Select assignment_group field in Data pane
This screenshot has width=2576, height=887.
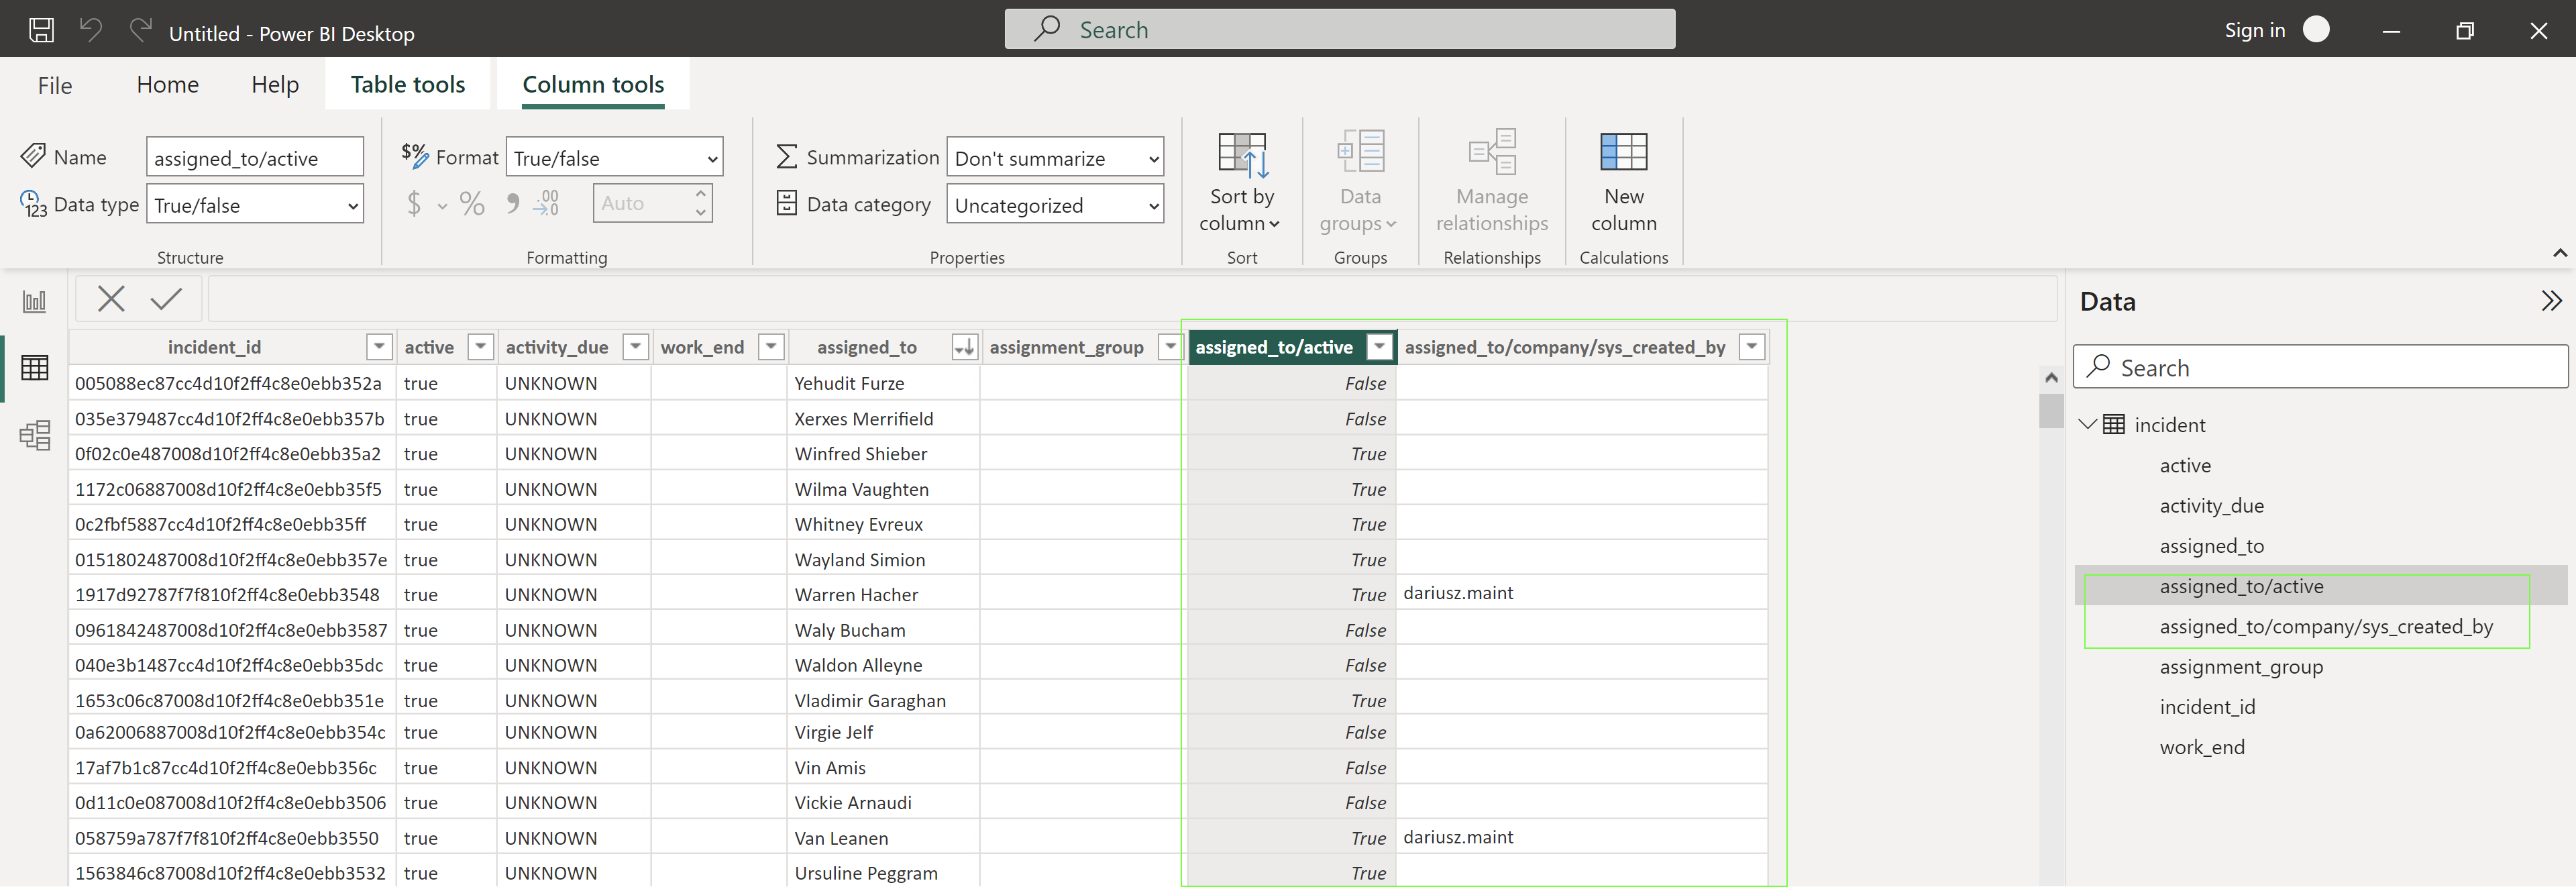coord(2240,667)
